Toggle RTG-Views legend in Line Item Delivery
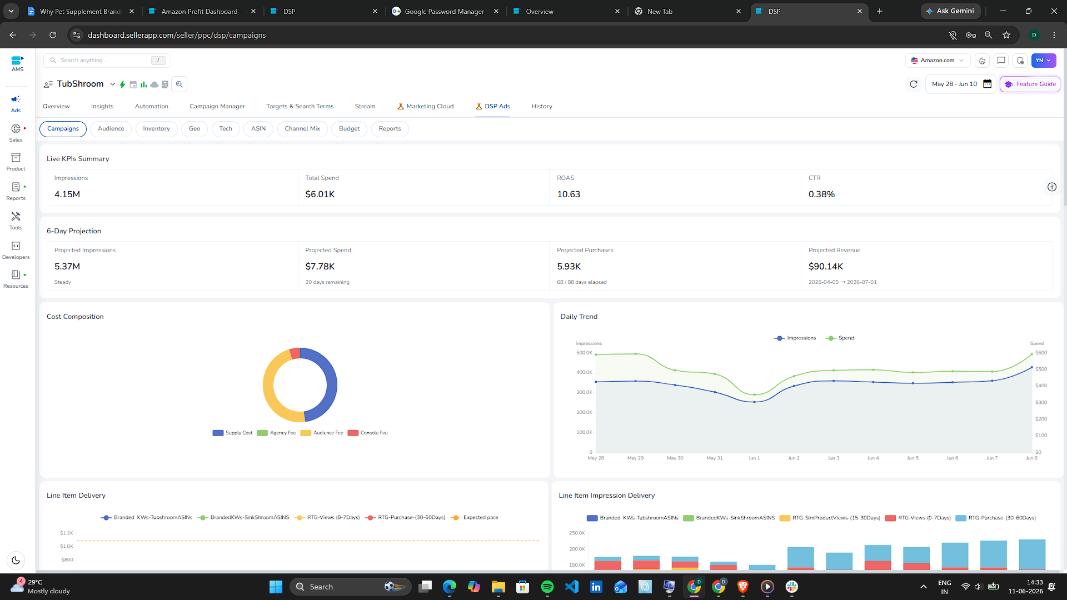This screenshot has height=600, width=1067. pyautogui.click(x=327, y=518)
